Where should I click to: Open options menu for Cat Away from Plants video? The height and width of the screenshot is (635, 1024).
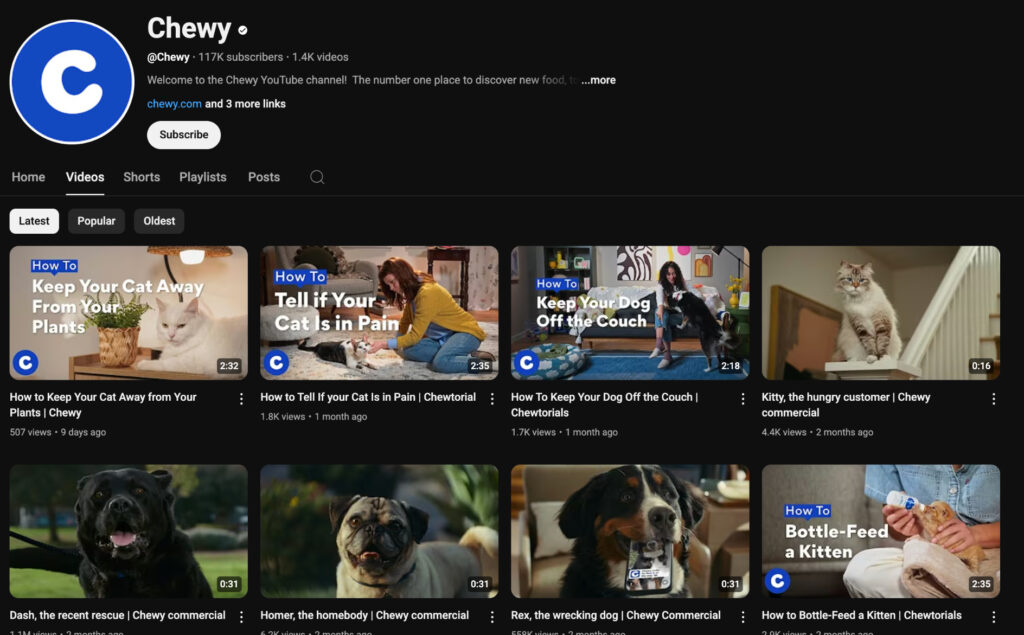pos(241,399)
